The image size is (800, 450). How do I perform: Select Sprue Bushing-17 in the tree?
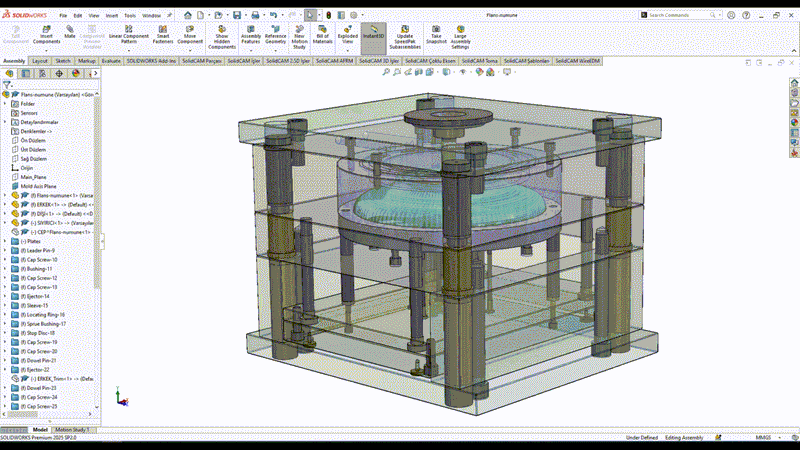tap(43, 324)
